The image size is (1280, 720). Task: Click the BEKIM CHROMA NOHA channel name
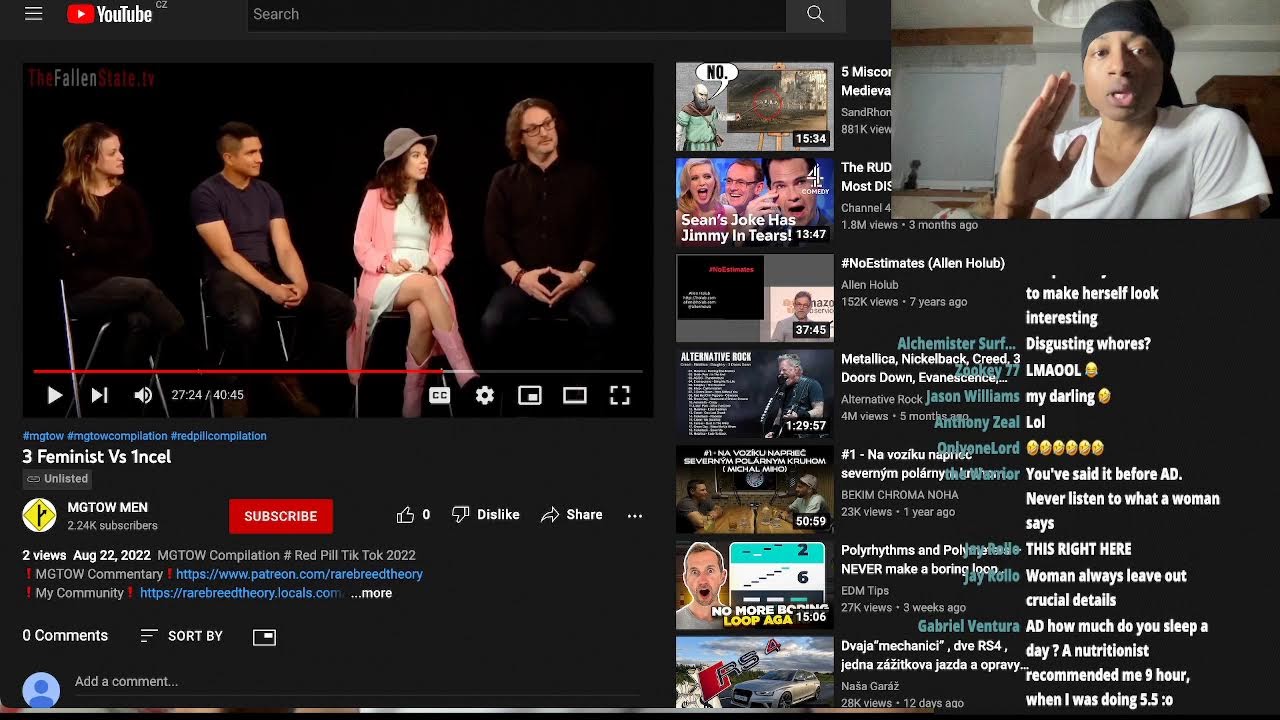click(x=900, y=495)
